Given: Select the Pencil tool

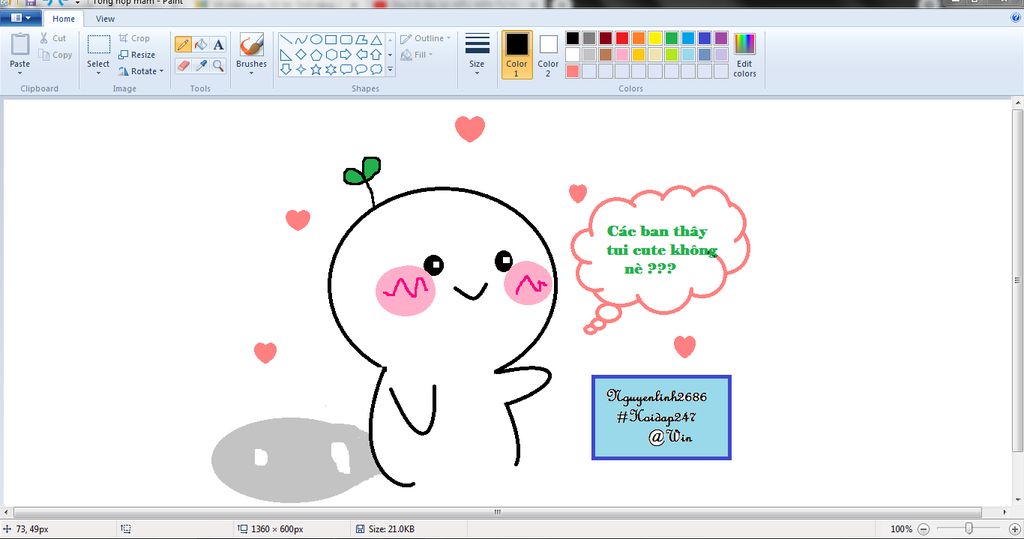Looking at the screenshot, I should [x=184, y=44].
